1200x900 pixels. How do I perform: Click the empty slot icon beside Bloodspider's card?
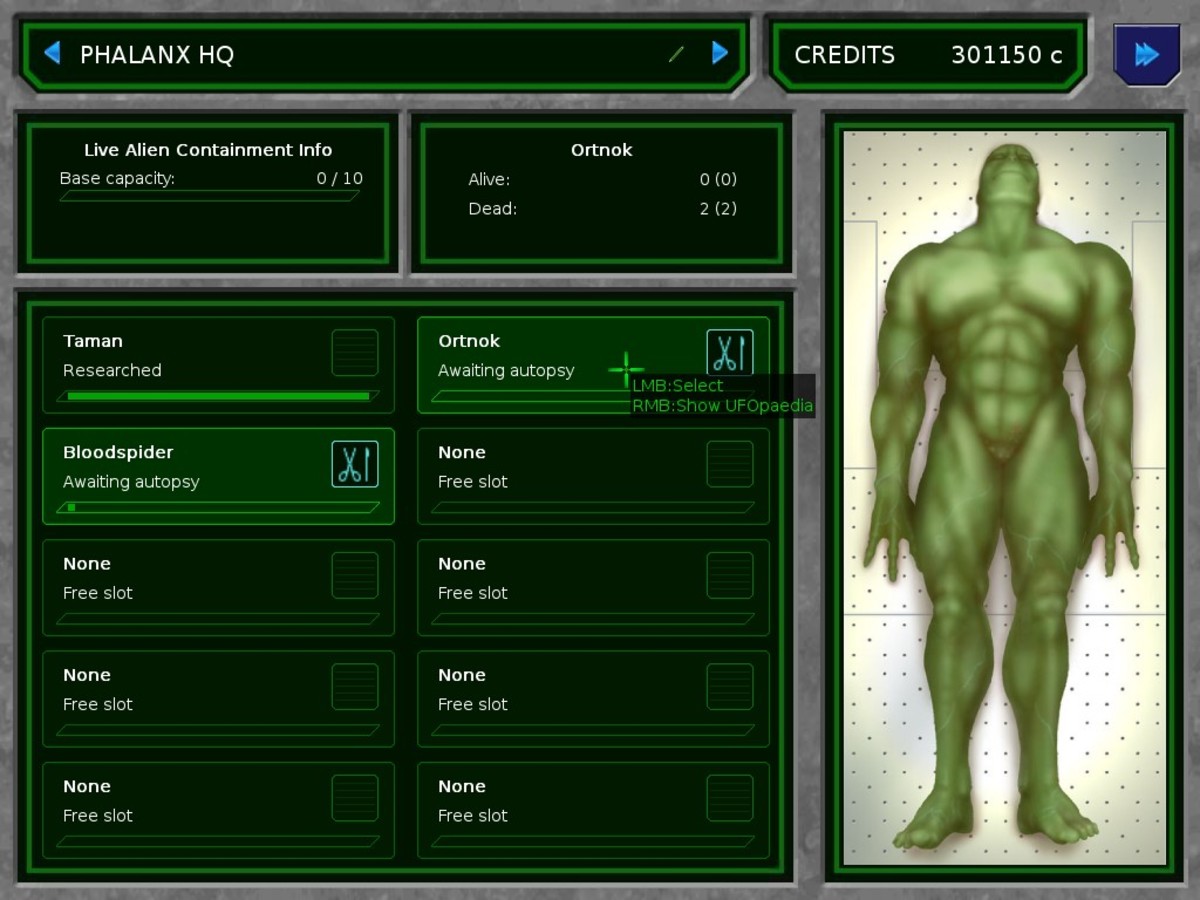(x=730, y=464)
